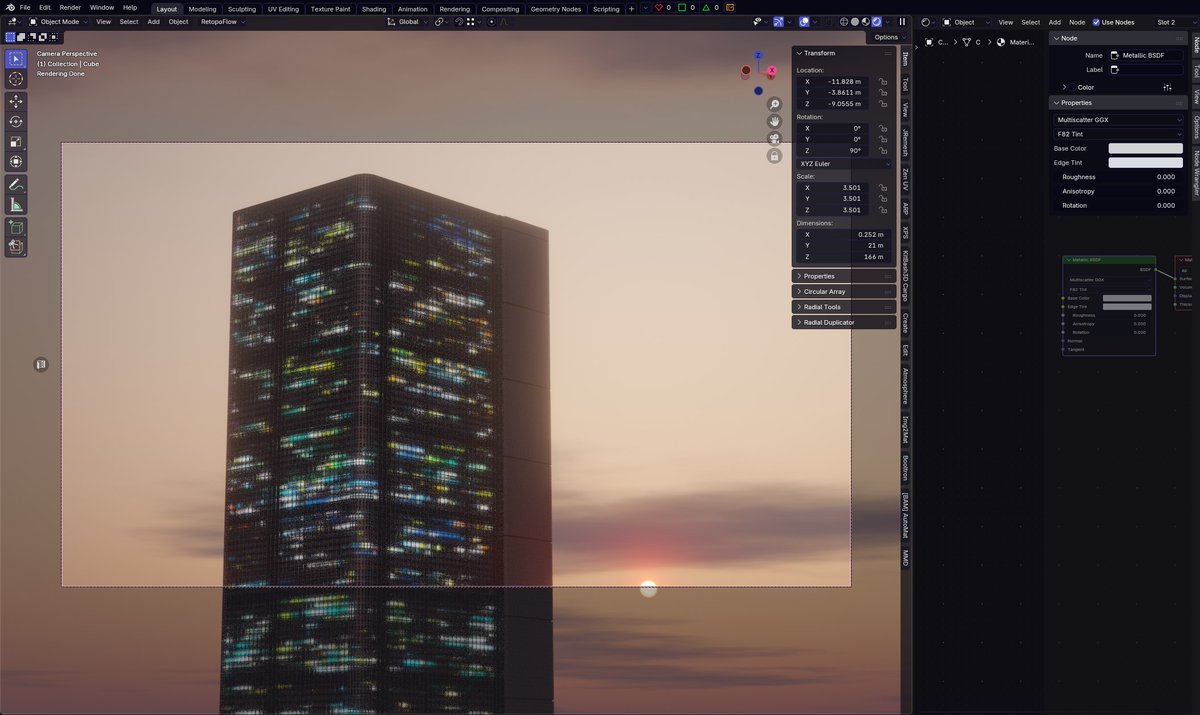Screen dimensions: 1200x715
Task: Click the pause render preview icon
Action: 902,21
